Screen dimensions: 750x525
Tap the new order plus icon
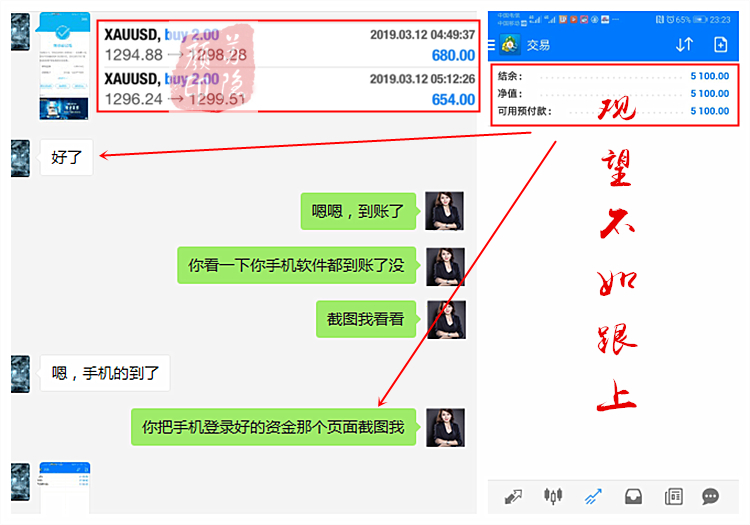720,44
